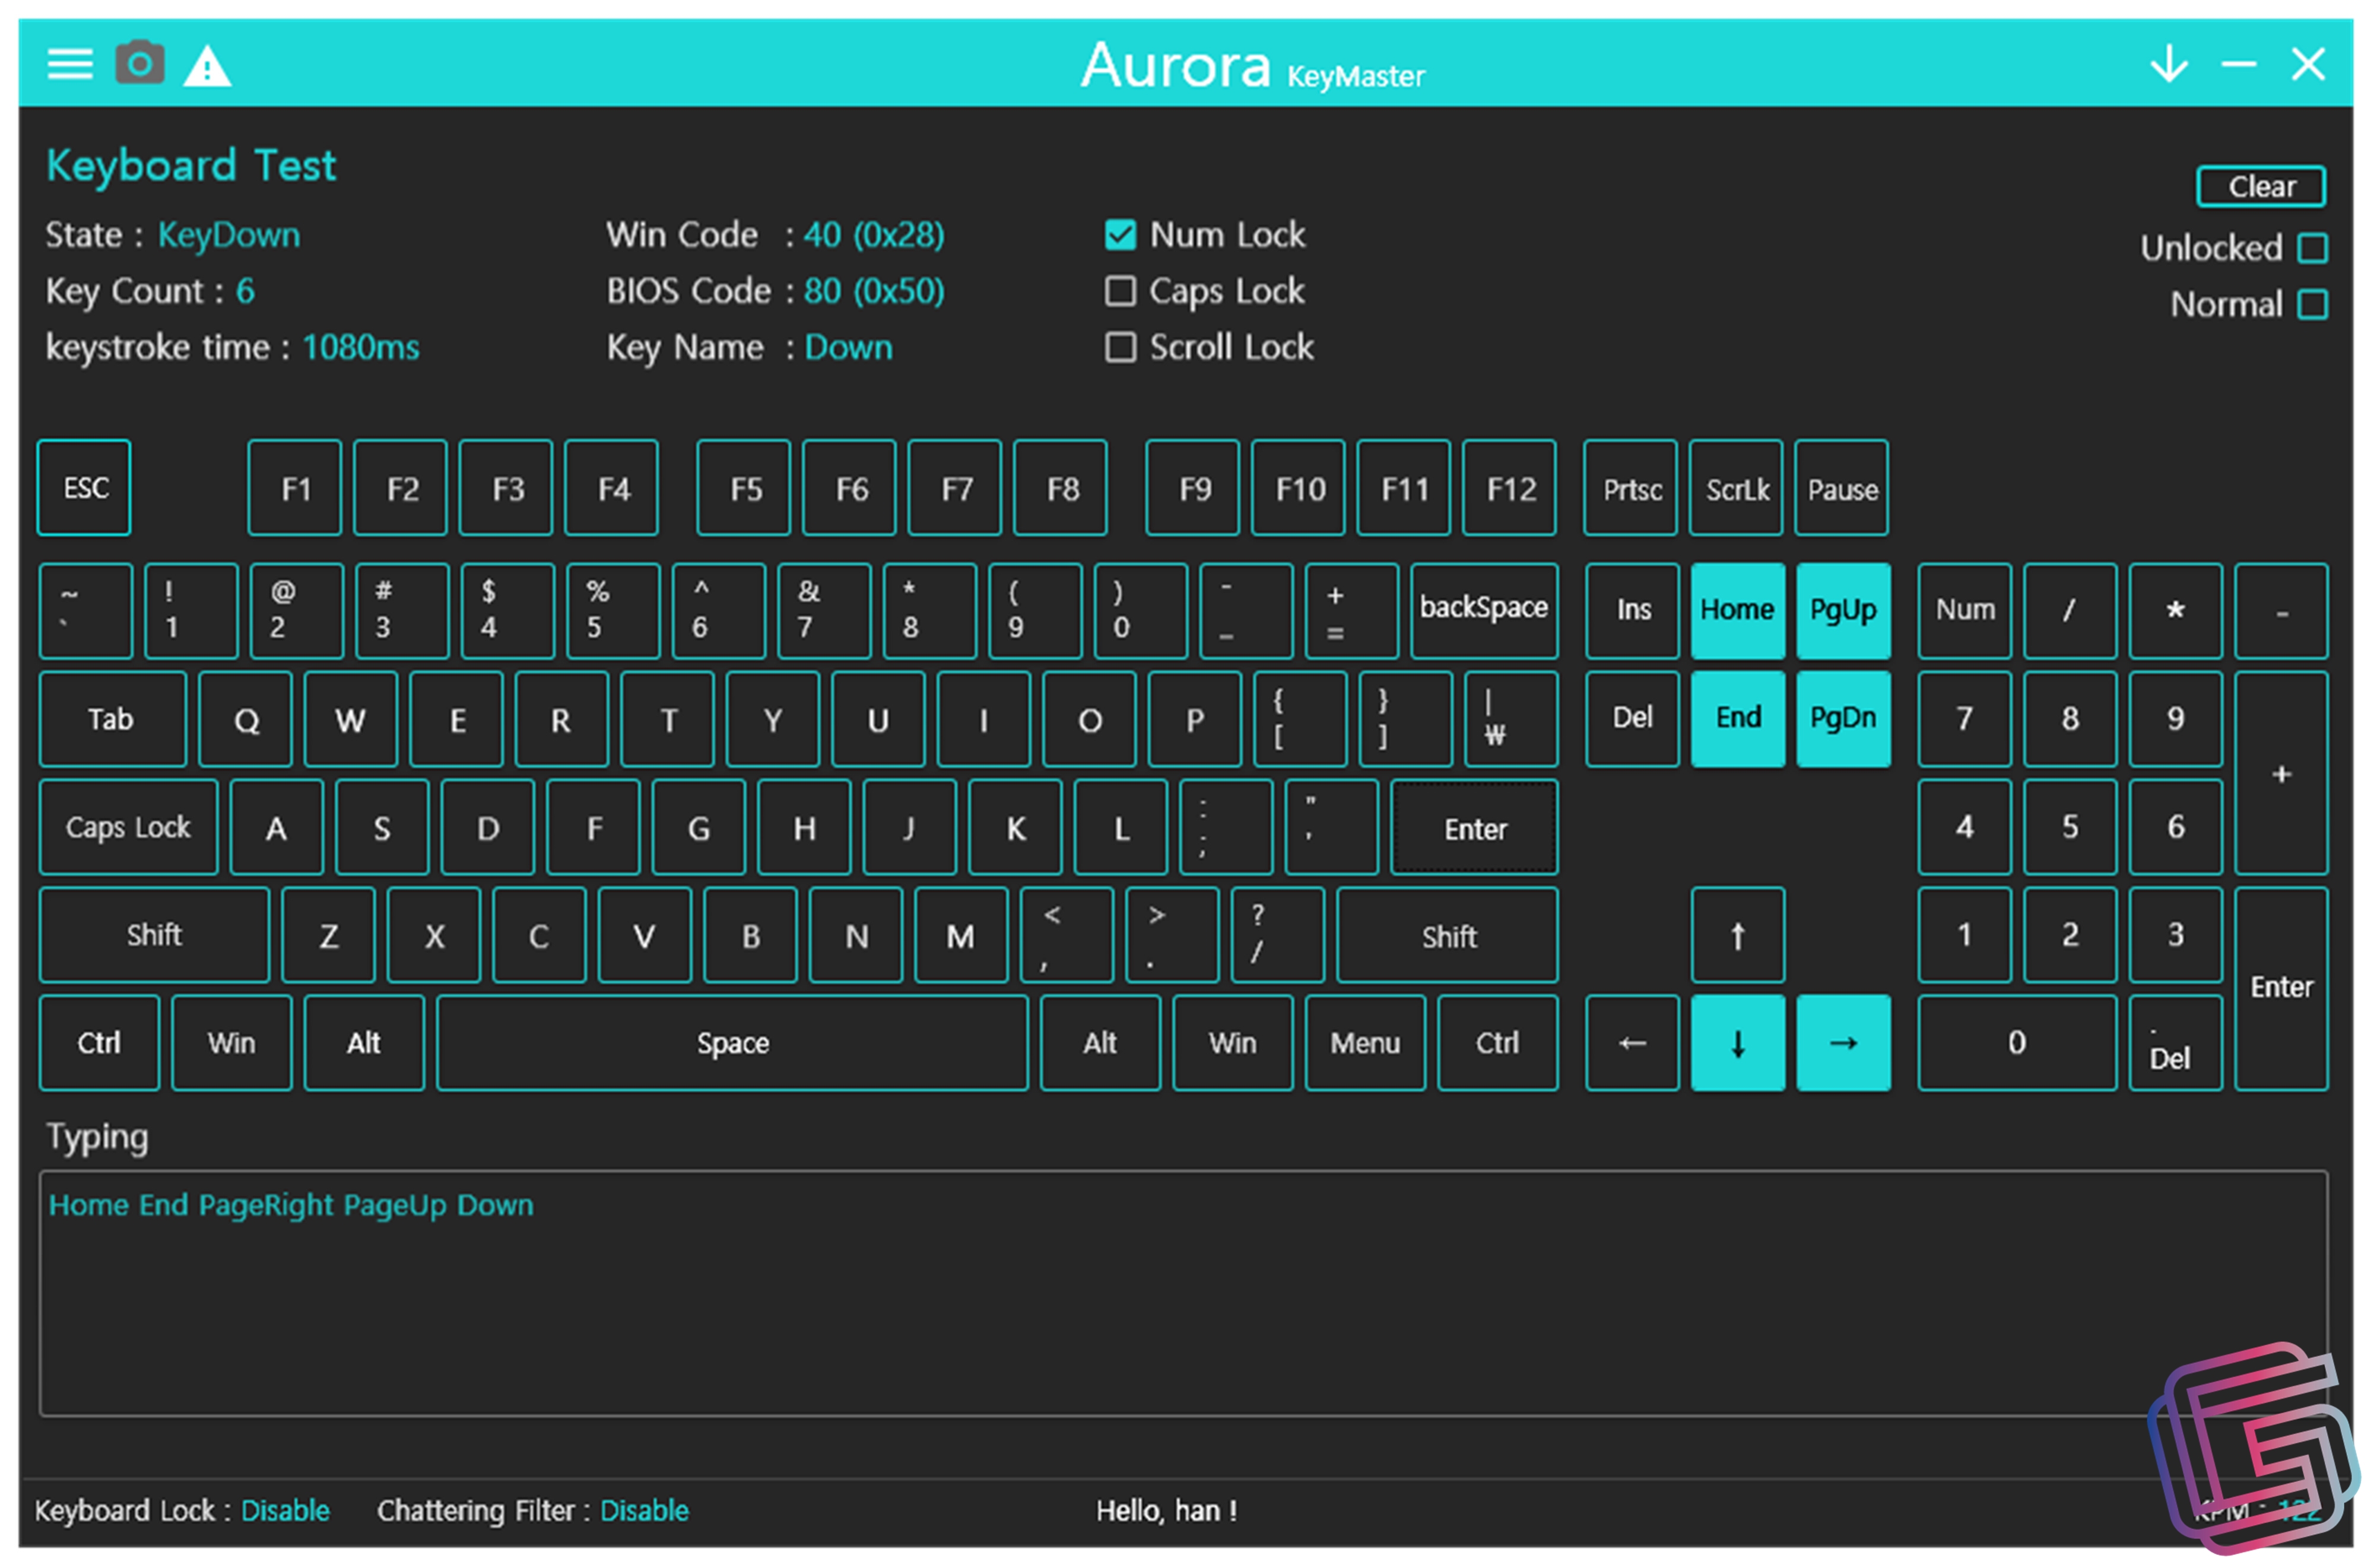This screenshot has width=2374, height=1568.
Task: Toggle the Num Lock checkbox
Action: pos(1120,235)
